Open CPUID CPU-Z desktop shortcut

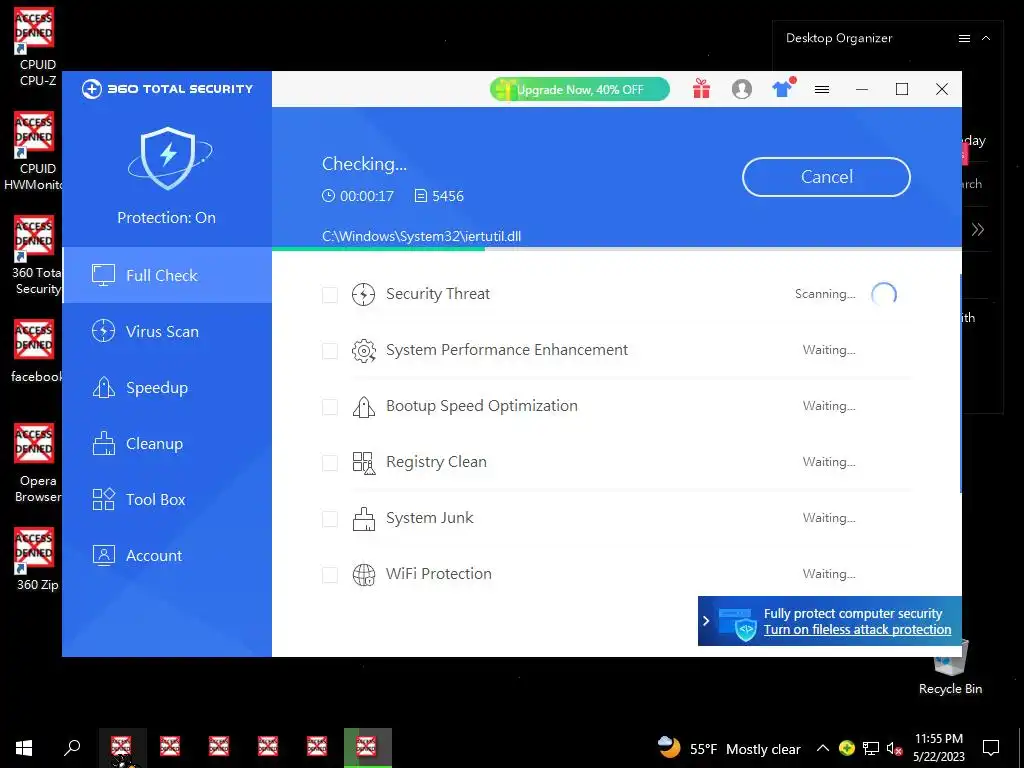click(x=35, y=47)
